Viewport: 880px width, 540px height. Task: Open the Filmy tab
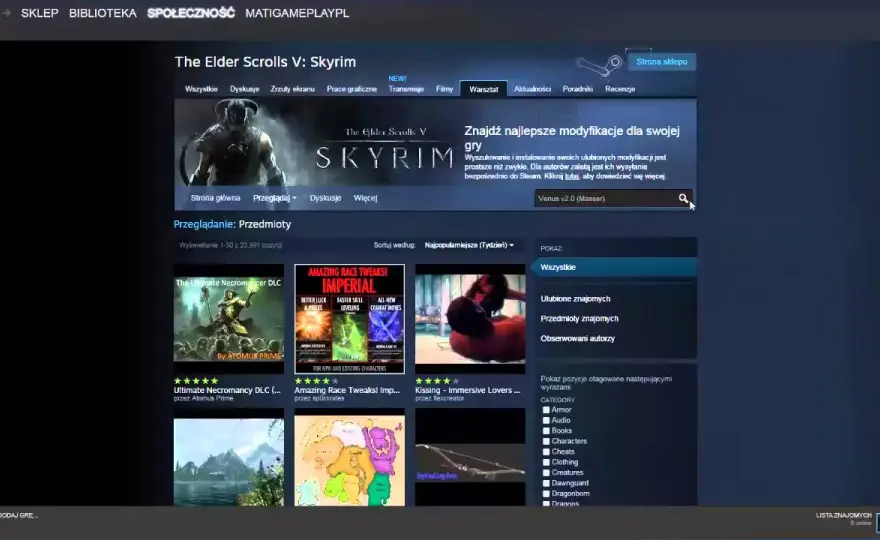[x=444, y=89]
